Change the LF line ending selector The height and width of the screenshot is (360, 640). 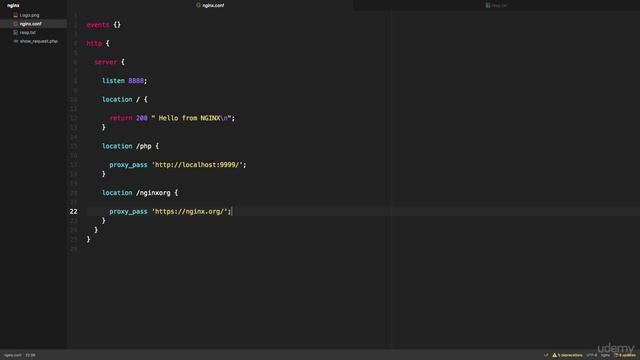(546, 355)
